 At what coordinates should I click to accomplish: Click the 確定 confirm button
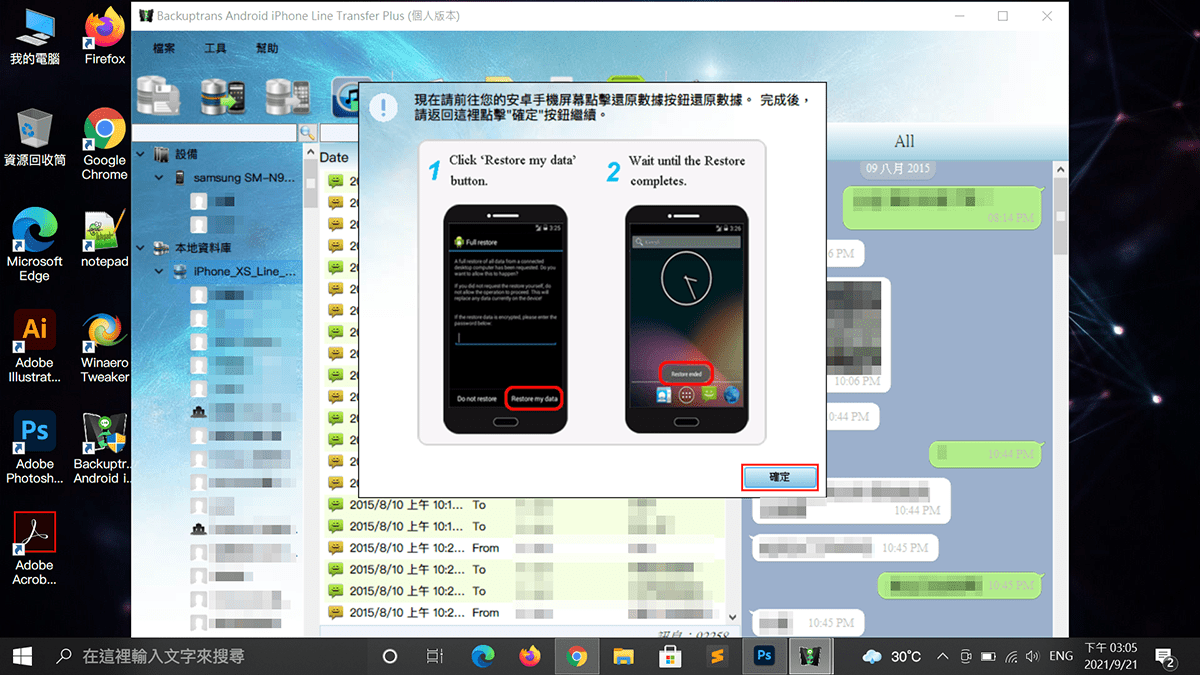(779, 477)
